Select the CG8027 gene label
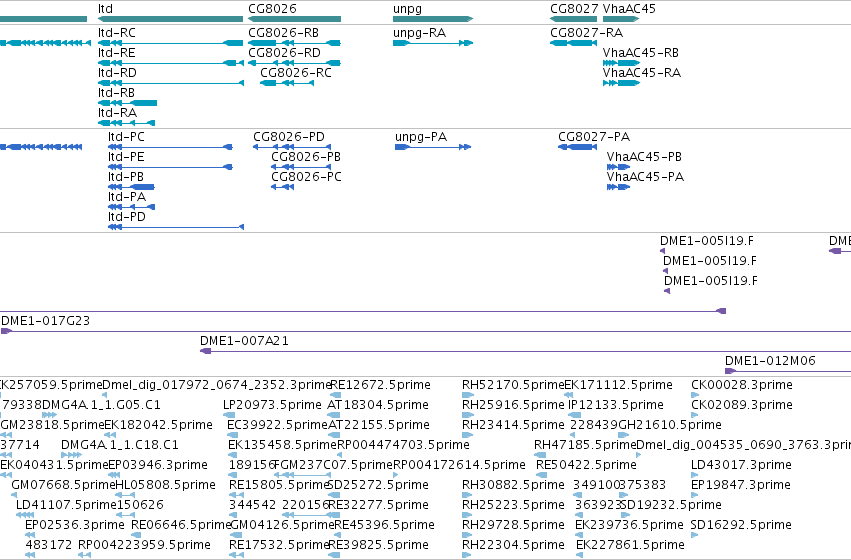The image size is (851, 560). 574,9
